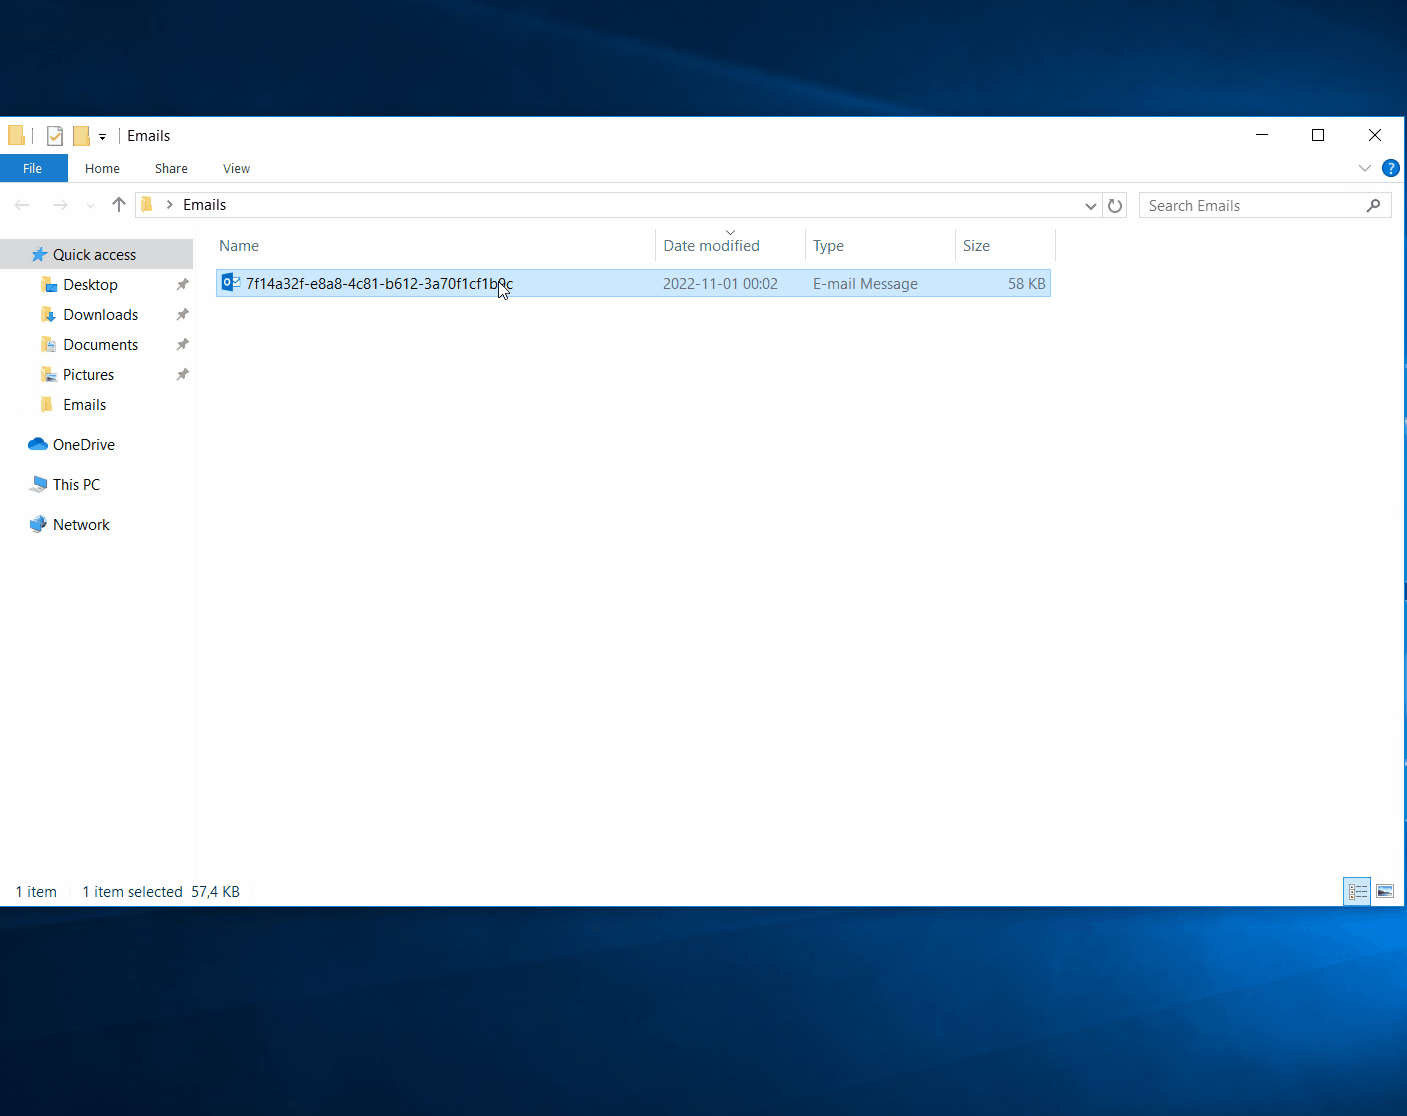Open the Recent locations dropdown
This screenshot has height=1116, width=1407.
click(x=90, y=206)
